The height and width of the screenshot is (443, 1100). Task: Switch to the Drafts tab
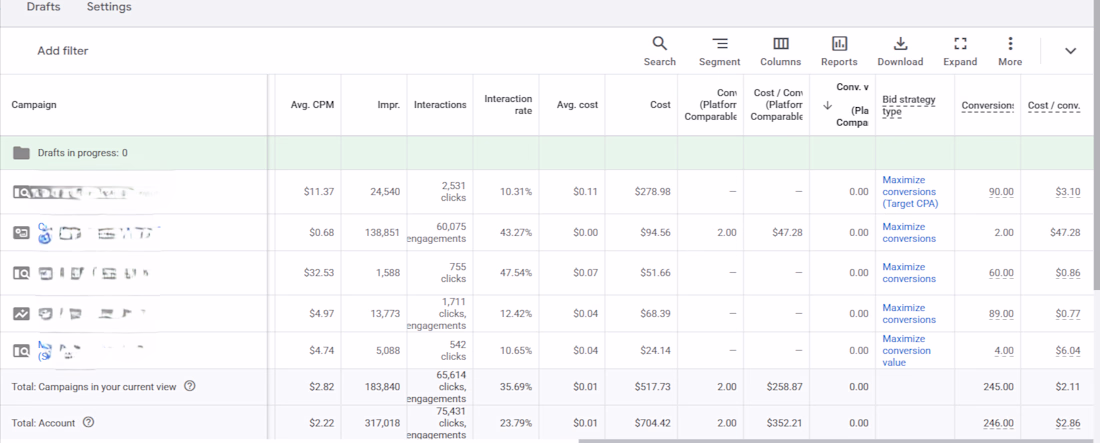[x=43, y=7]
